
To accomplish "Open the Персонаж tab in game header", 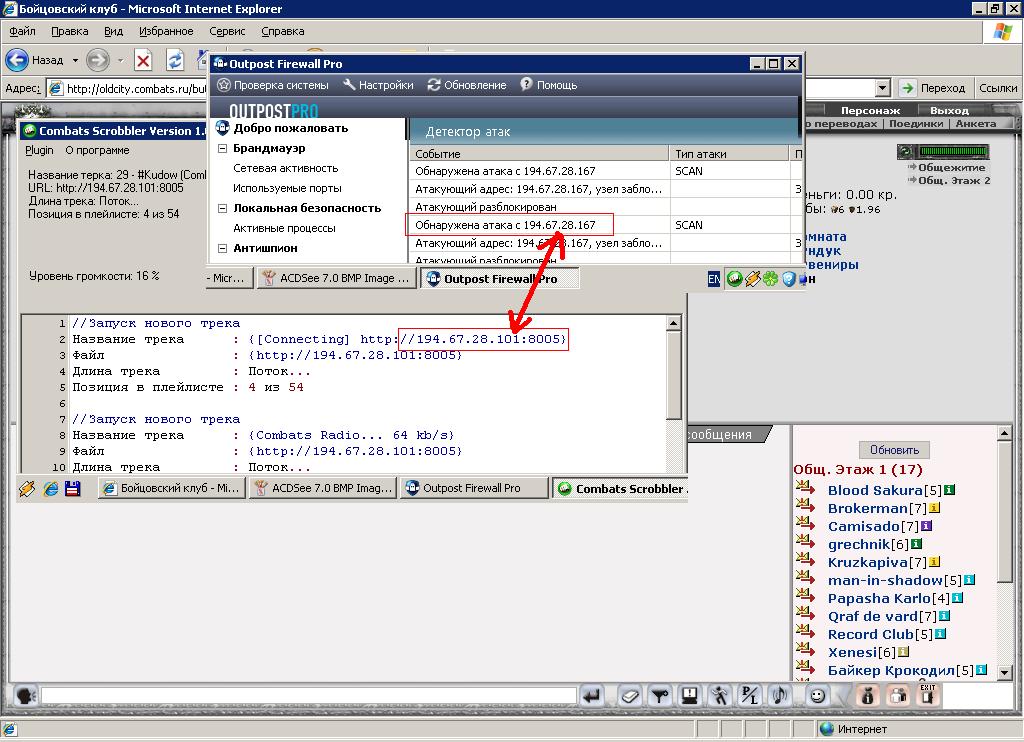I will [x=870, y=110].
